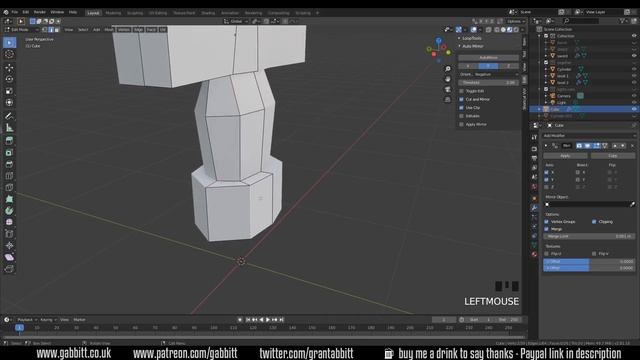Open the Render menu
Image resolution: width=640 pixels, height=360 pixels.
(40, 12)
